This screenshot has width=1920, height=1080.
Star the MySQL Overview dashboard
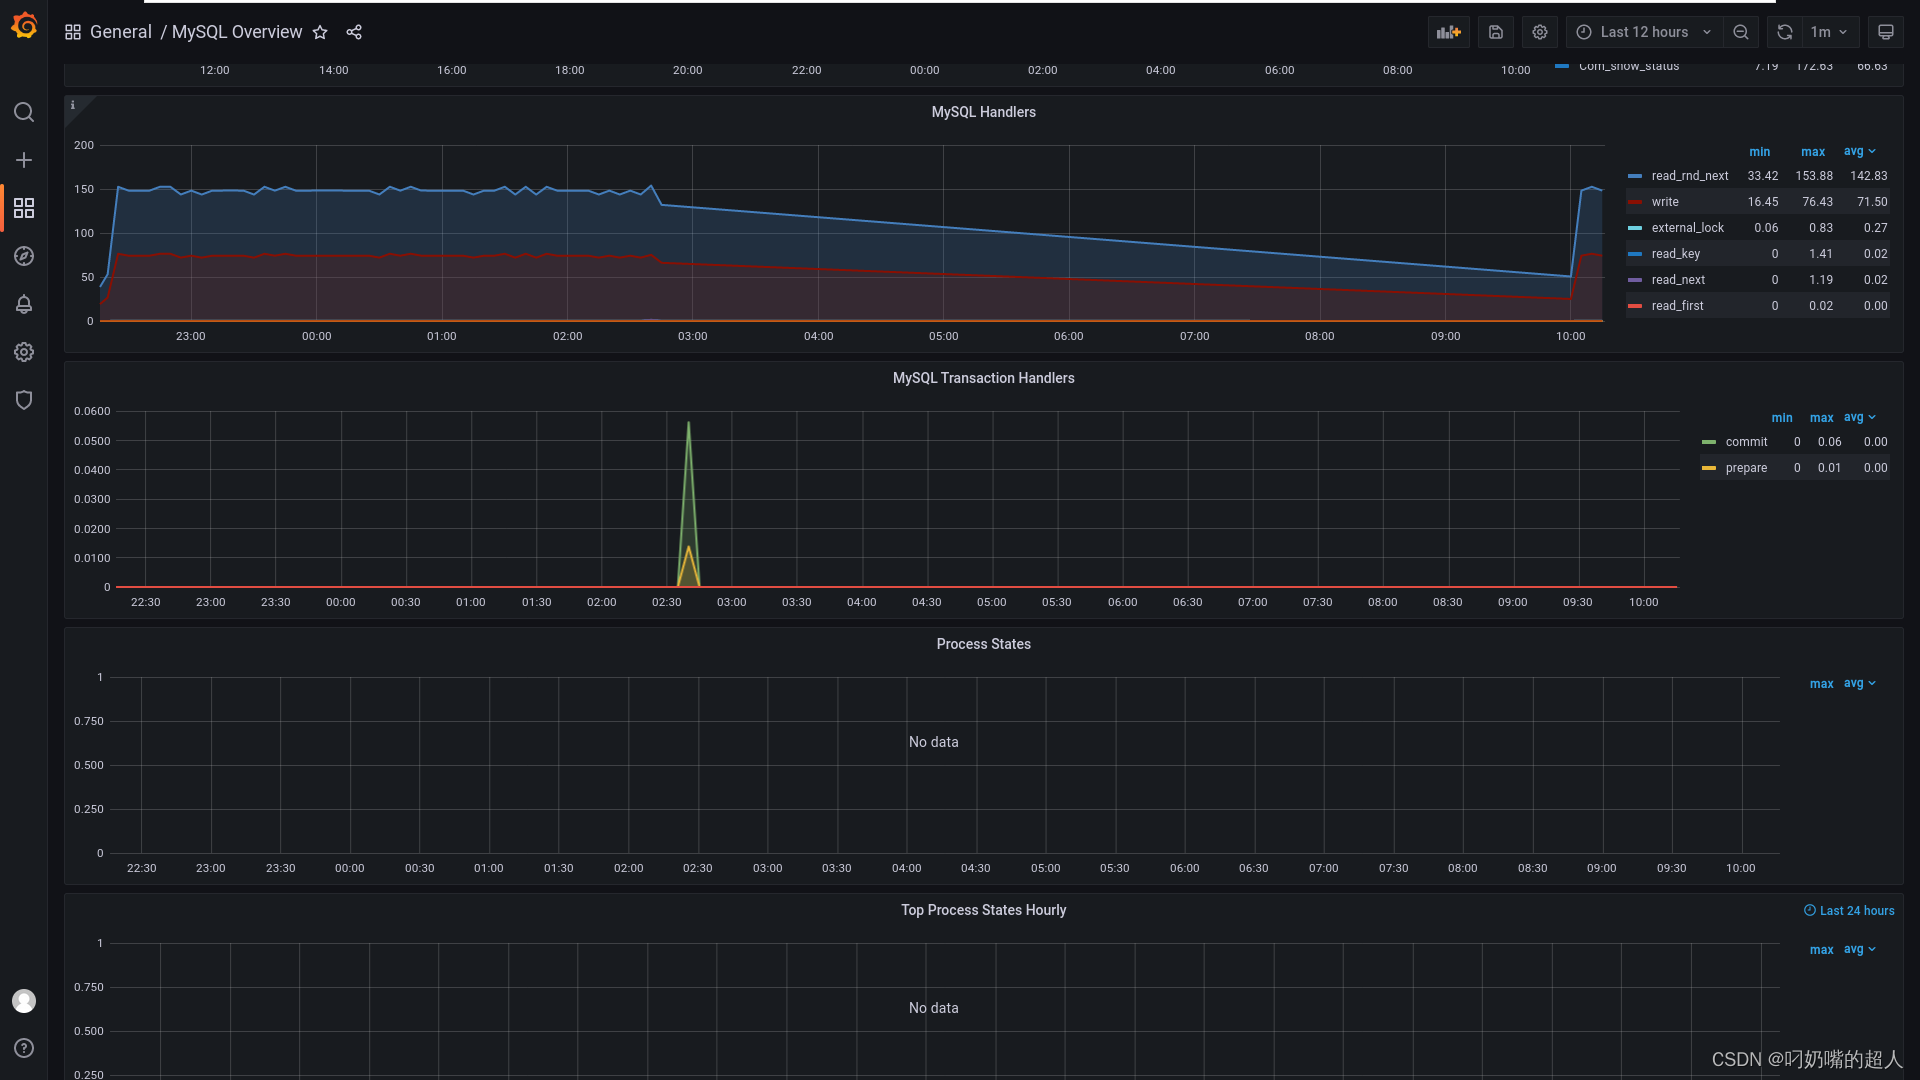click(320, 32)
